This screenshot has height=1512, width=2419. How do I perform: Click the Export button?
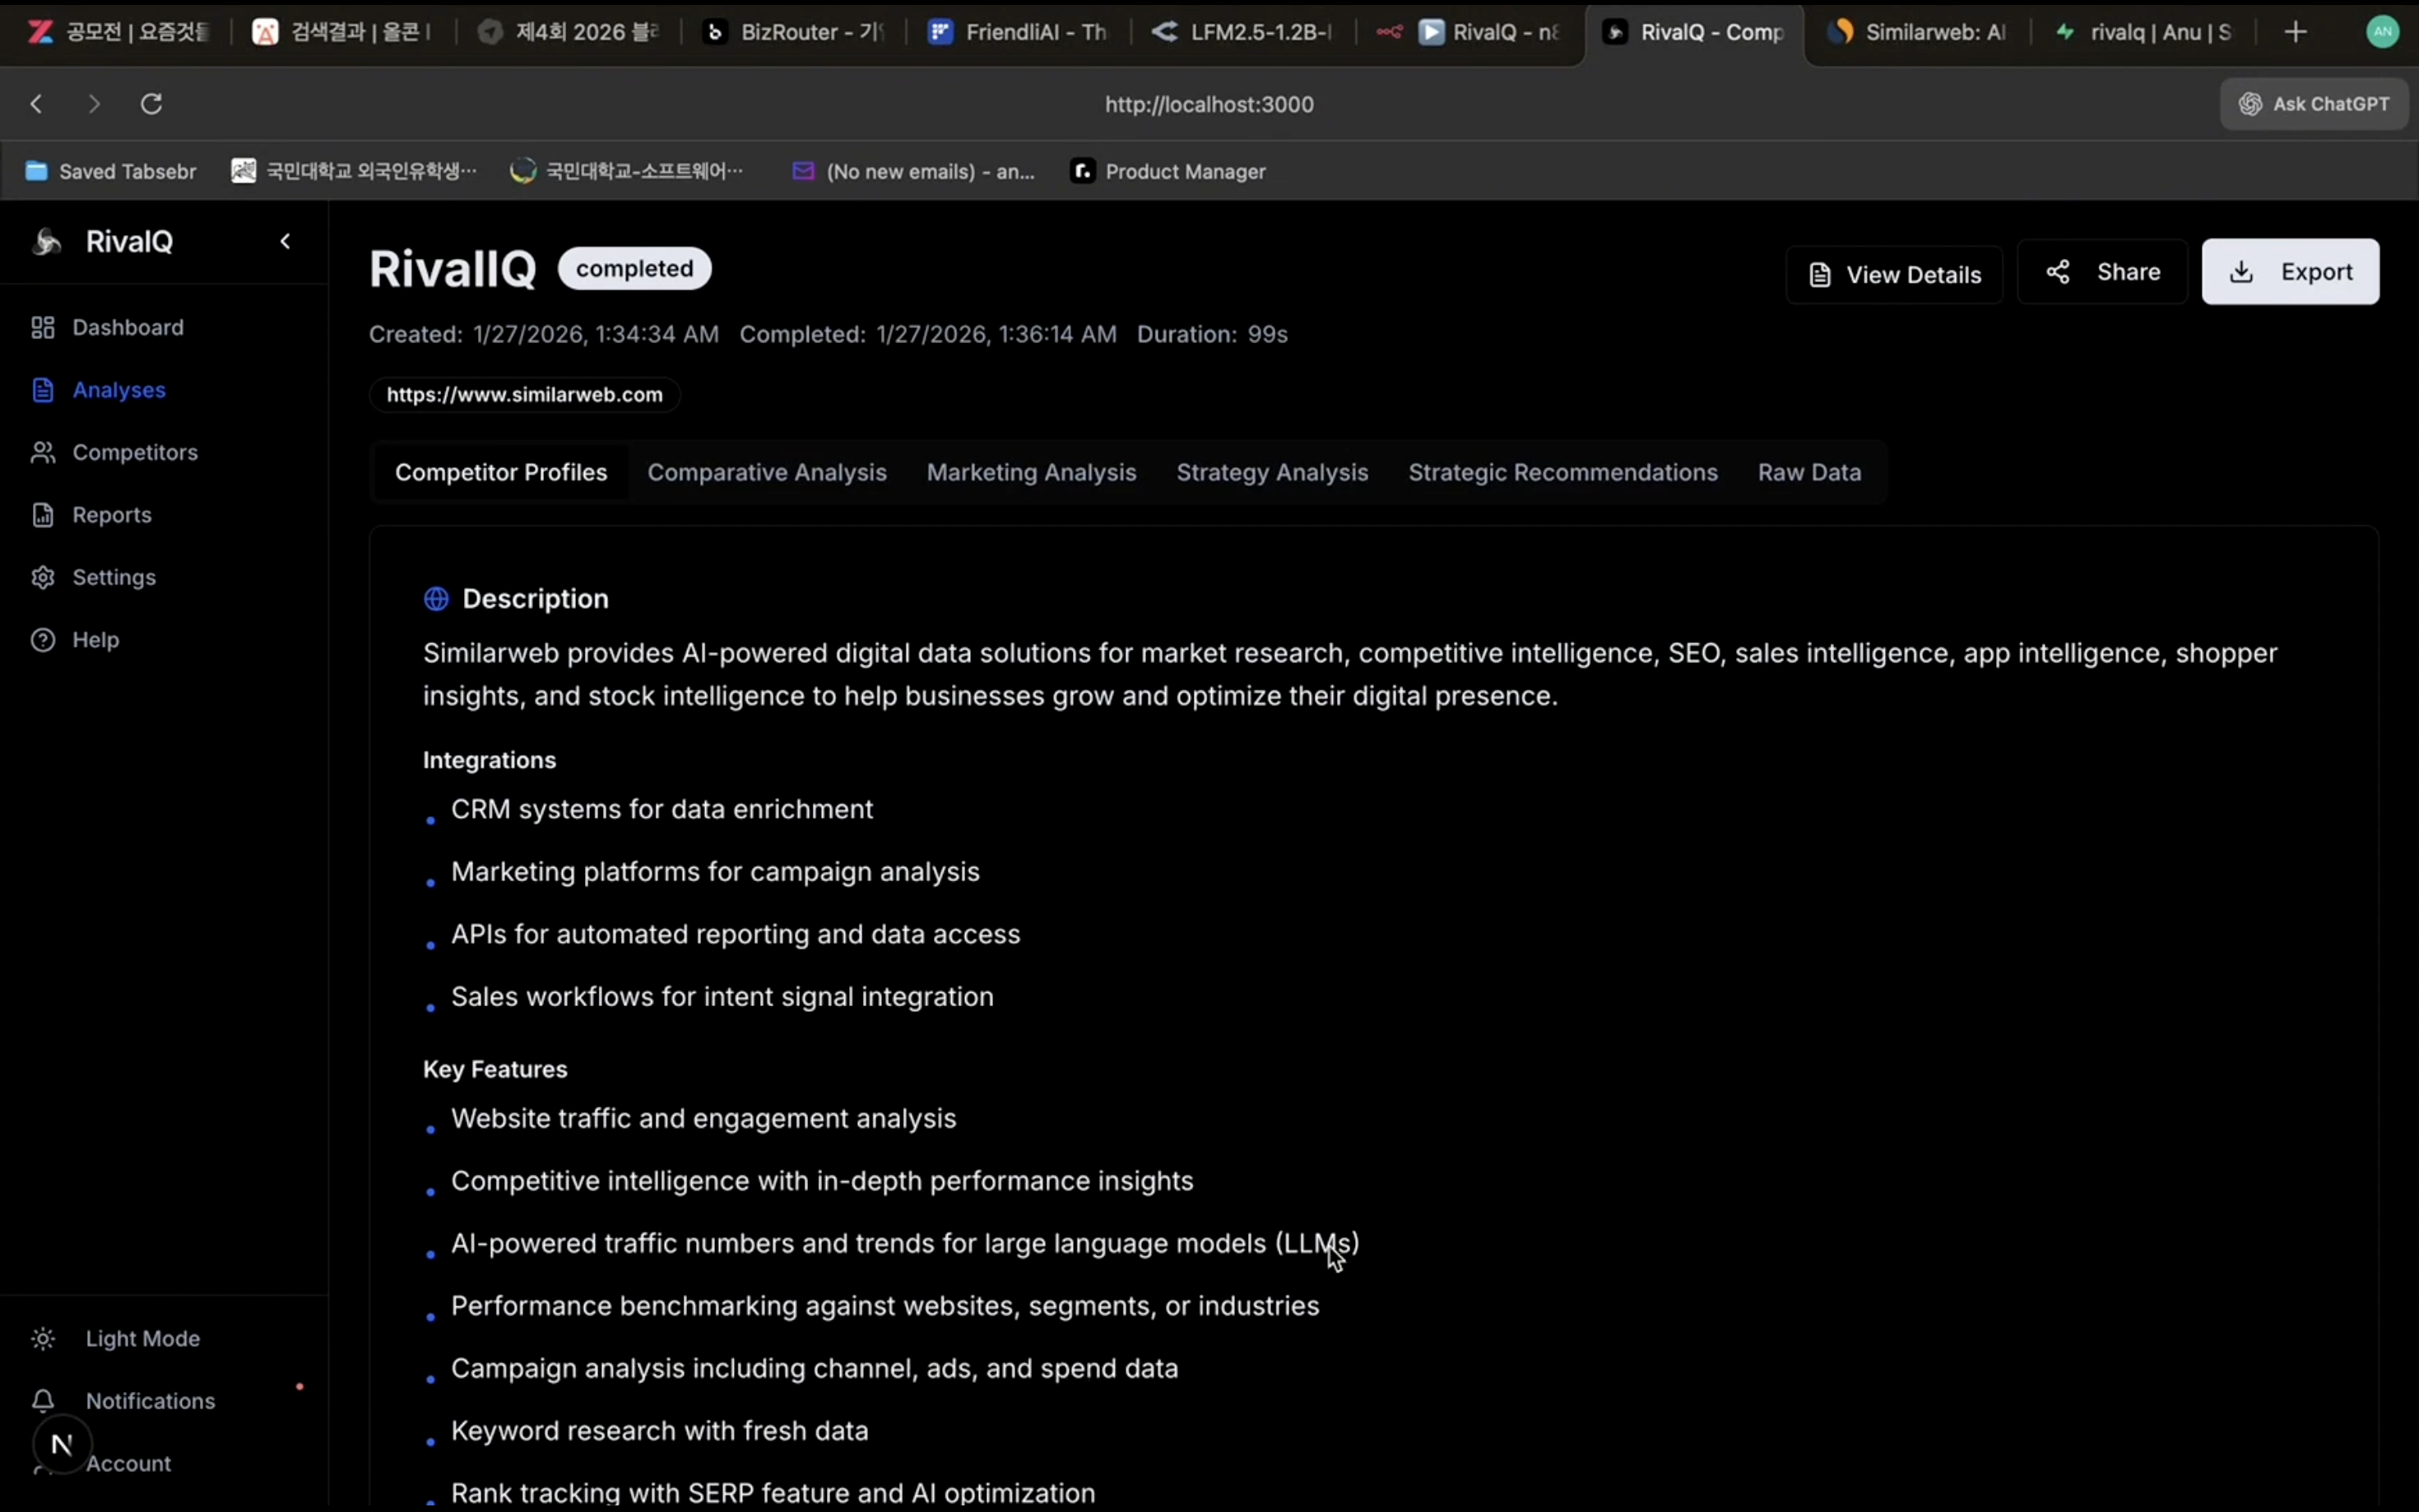(x=2289, y=272)
